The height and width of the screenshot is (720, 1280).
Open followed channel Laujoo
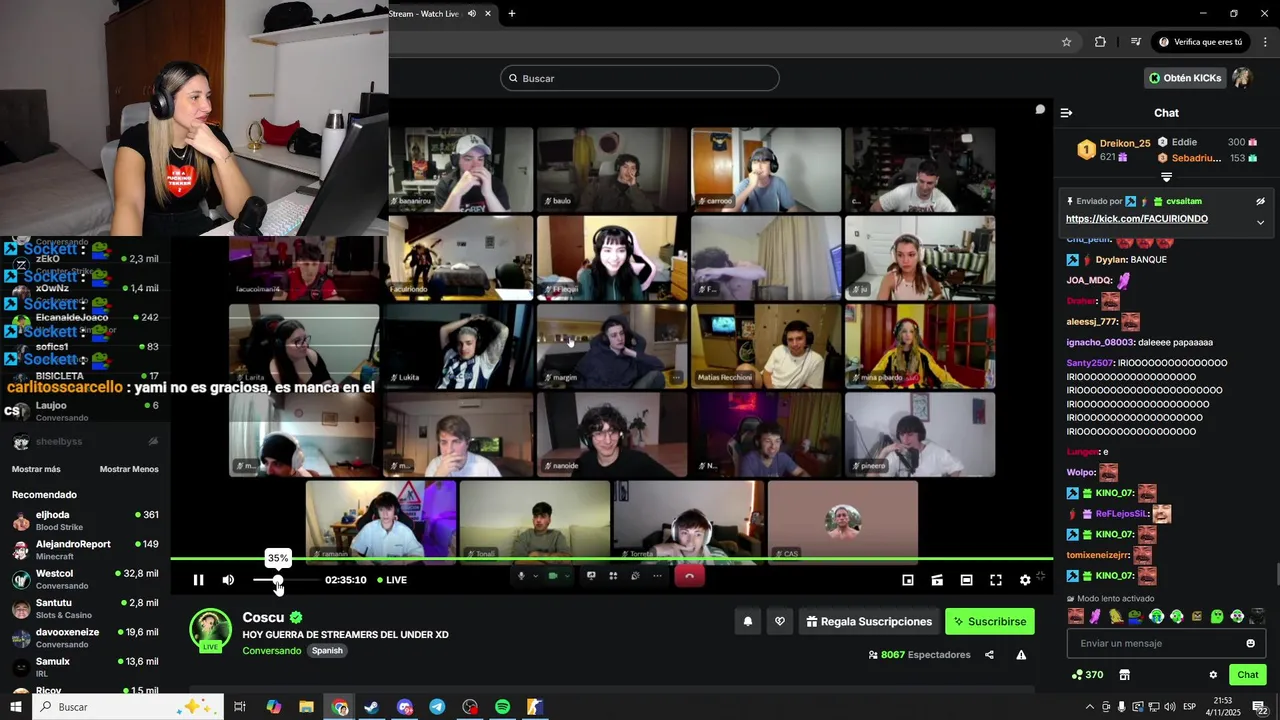click(85, 411)
